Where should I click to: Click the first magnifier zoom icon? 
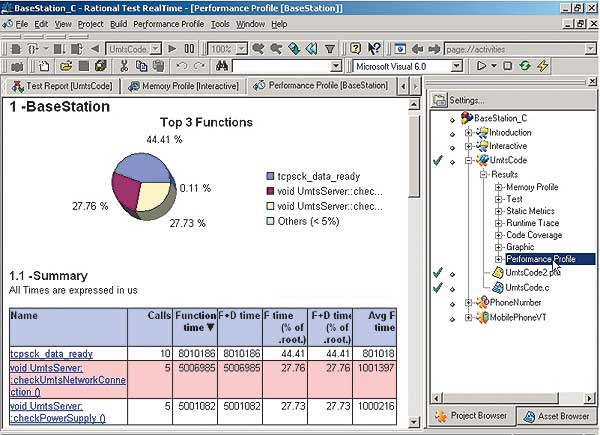(x=258, y=49)
